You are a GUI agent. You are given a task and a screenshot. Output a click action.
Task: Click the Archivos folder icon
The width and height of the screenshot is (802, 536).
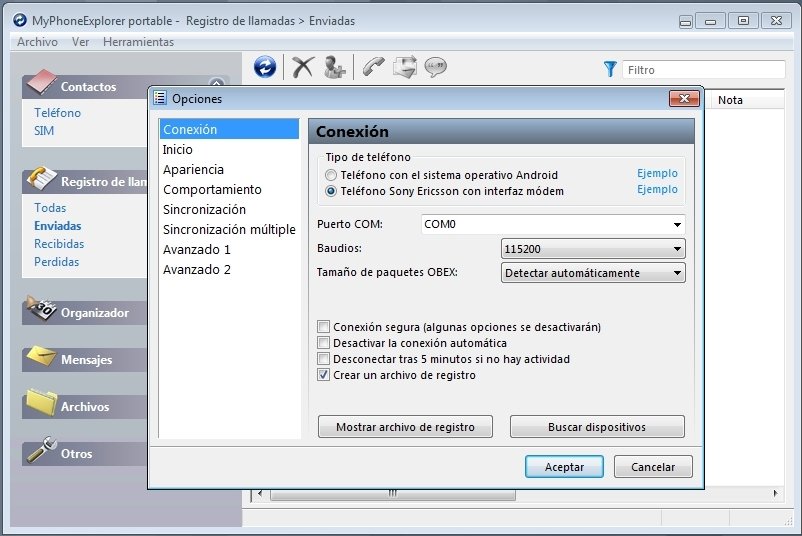[x=41, y=402]
